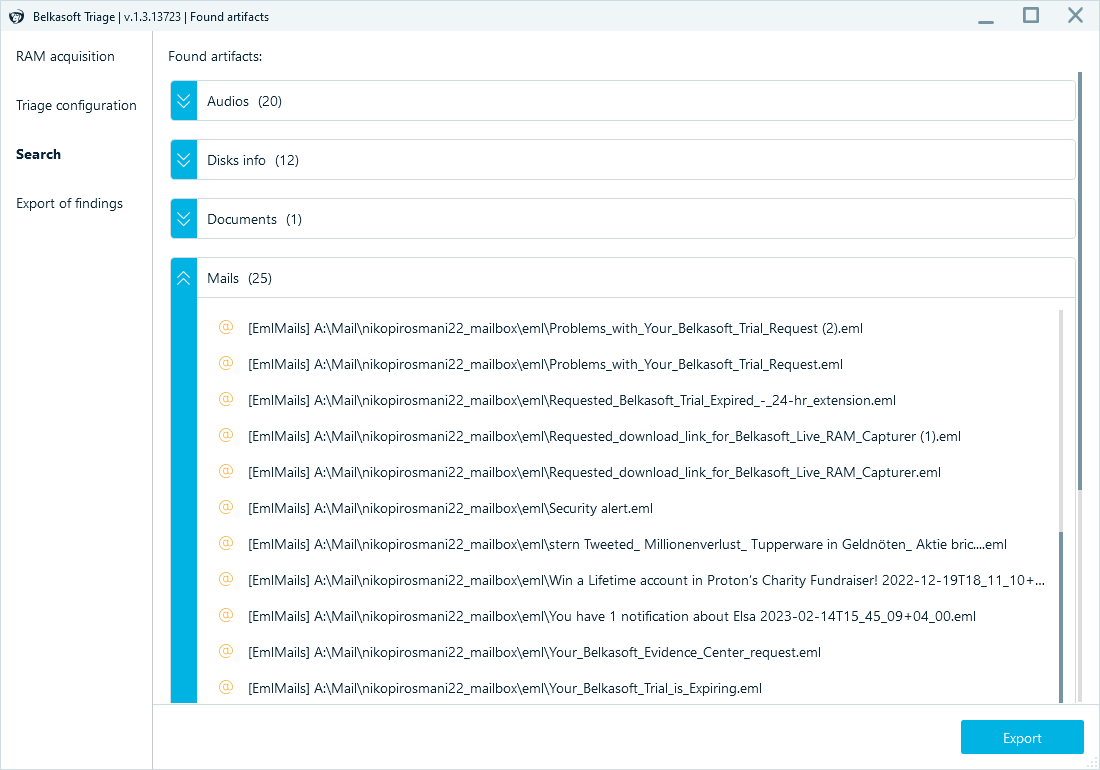
Task: Select the Problems_with_Your_Belkasoft_Trial_Request.eml entry
Action: [545, 363]
